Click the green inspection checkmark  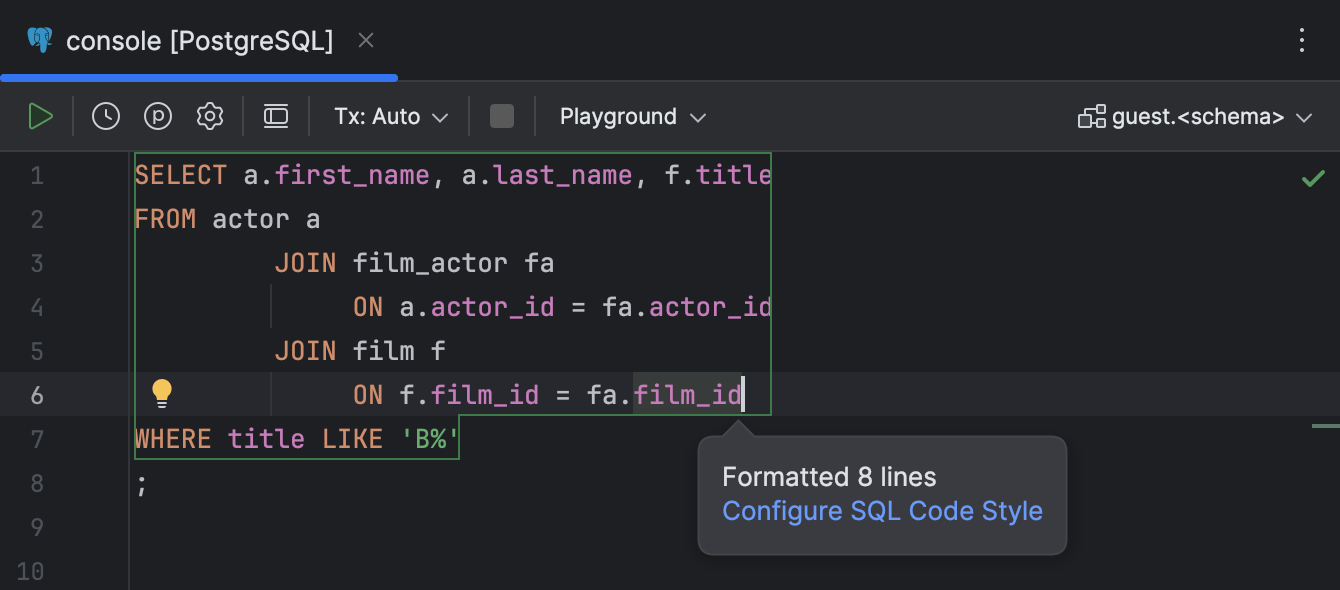(1312, 179)
